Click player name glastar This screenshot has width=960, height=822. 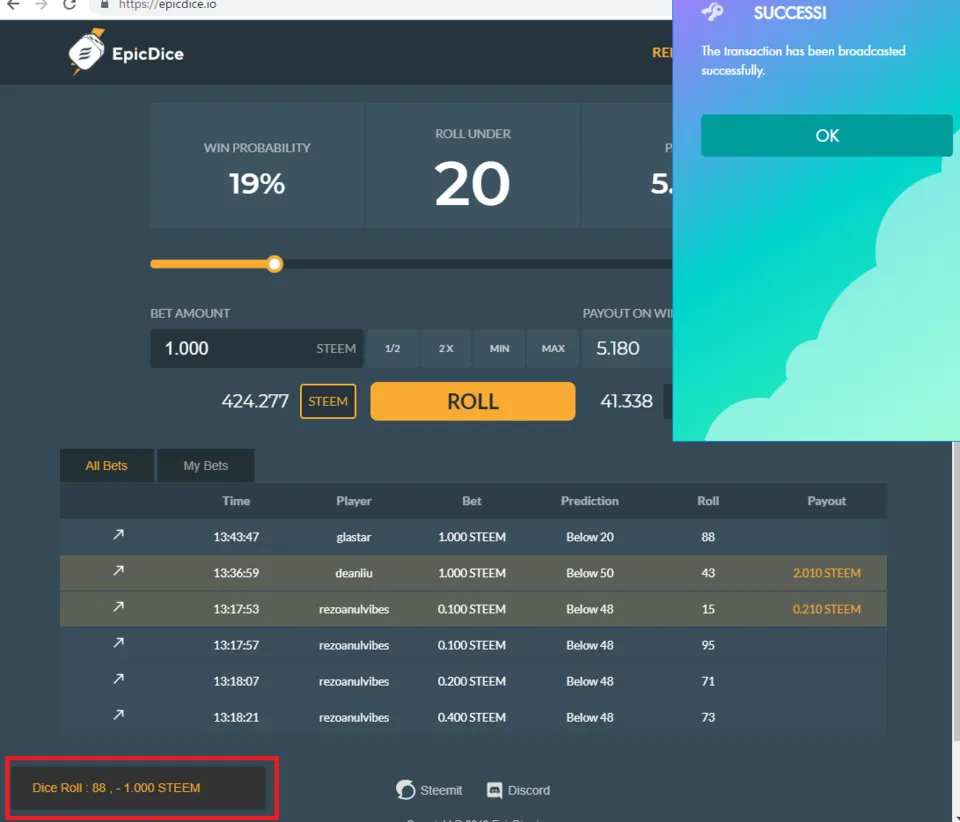coord(354,537)
